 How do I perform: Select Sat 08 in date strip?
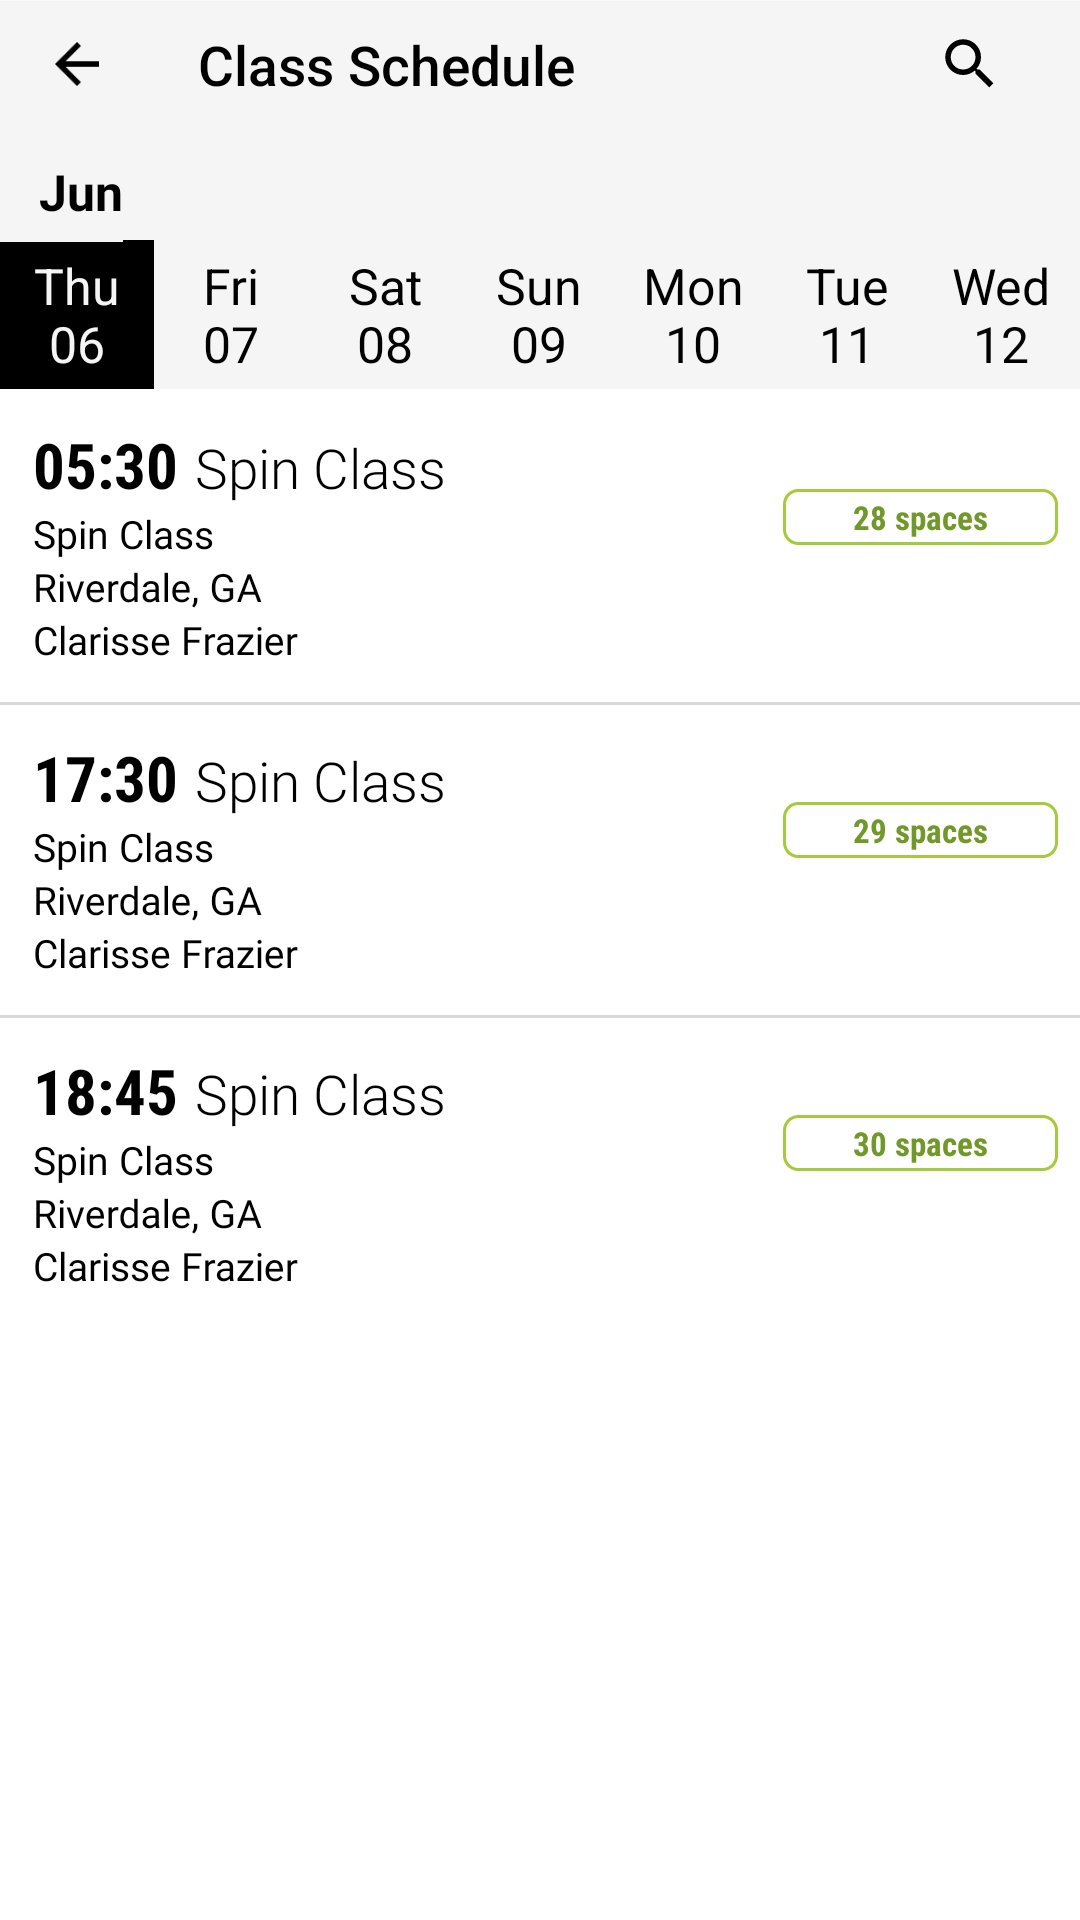pos(385,316)
